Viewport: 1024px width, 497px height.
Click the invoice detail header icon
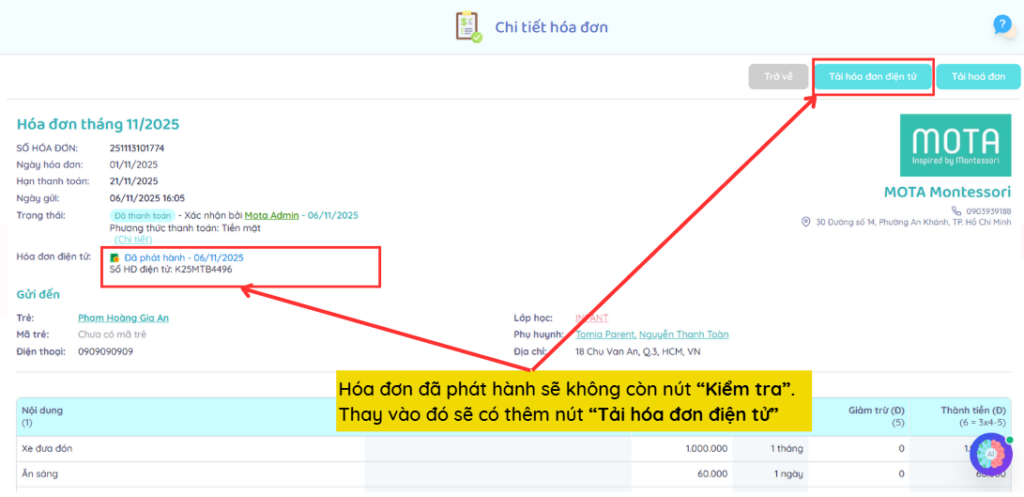[x=468, y=27]
